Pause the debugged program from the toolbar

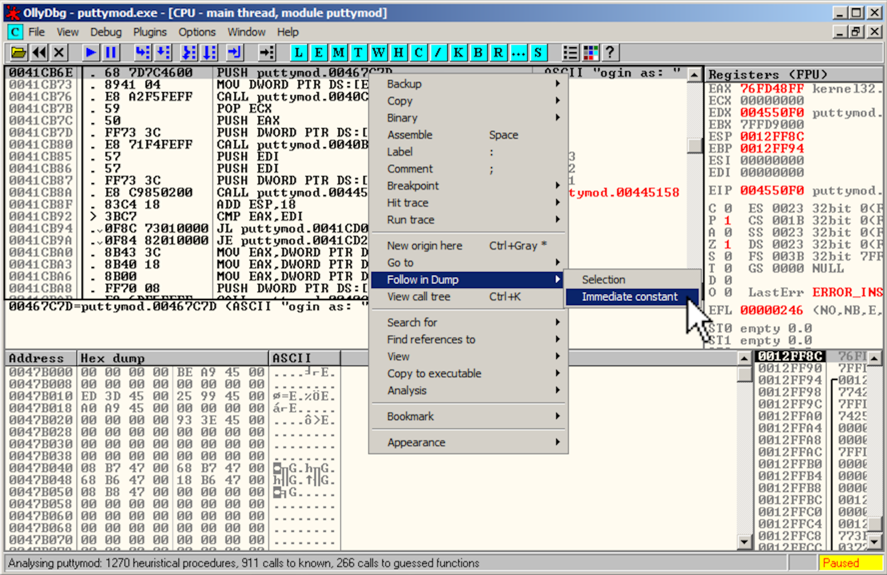coord(110,52)
